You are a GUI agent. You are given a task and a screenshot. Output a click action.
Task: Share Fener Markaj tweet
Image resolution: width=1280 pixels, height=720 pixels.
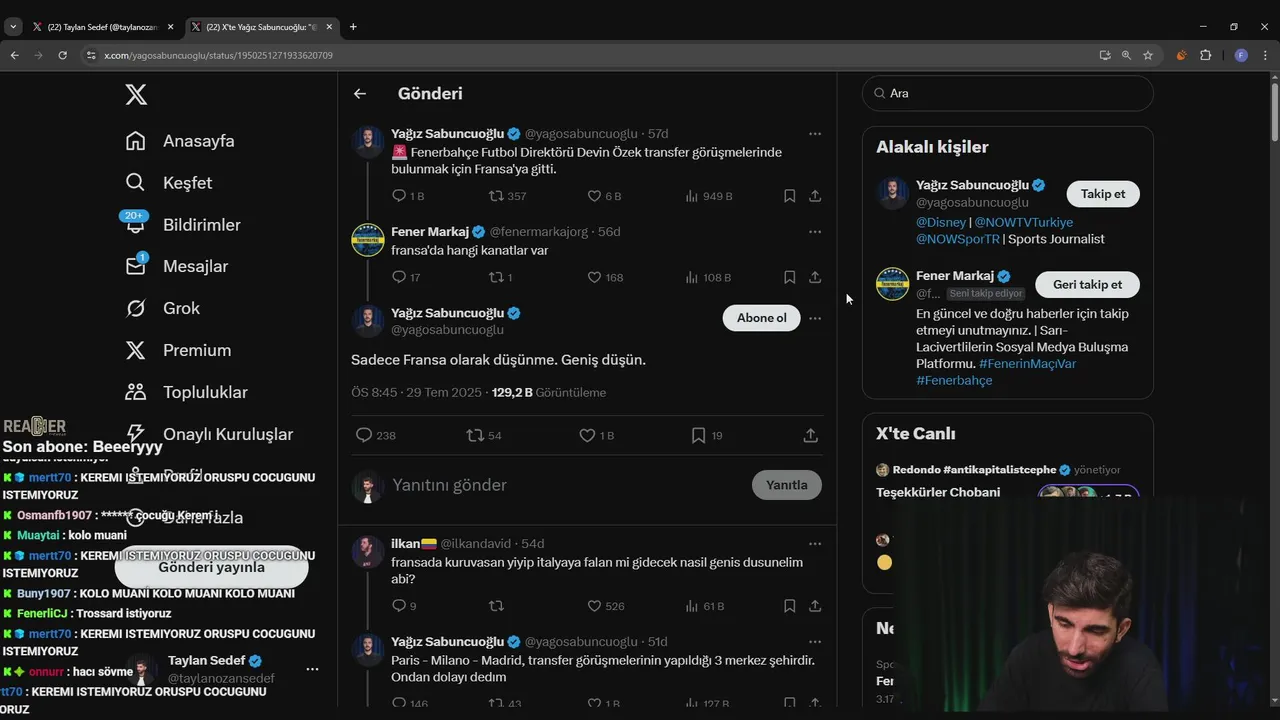[815, 277]
